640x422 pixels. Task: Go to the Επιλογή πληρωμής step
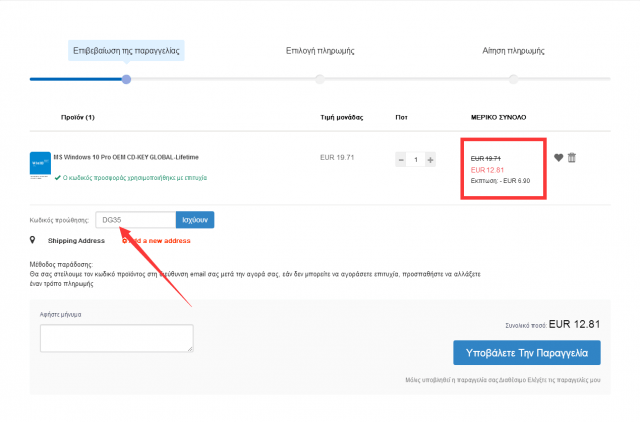tap(320, 50)
